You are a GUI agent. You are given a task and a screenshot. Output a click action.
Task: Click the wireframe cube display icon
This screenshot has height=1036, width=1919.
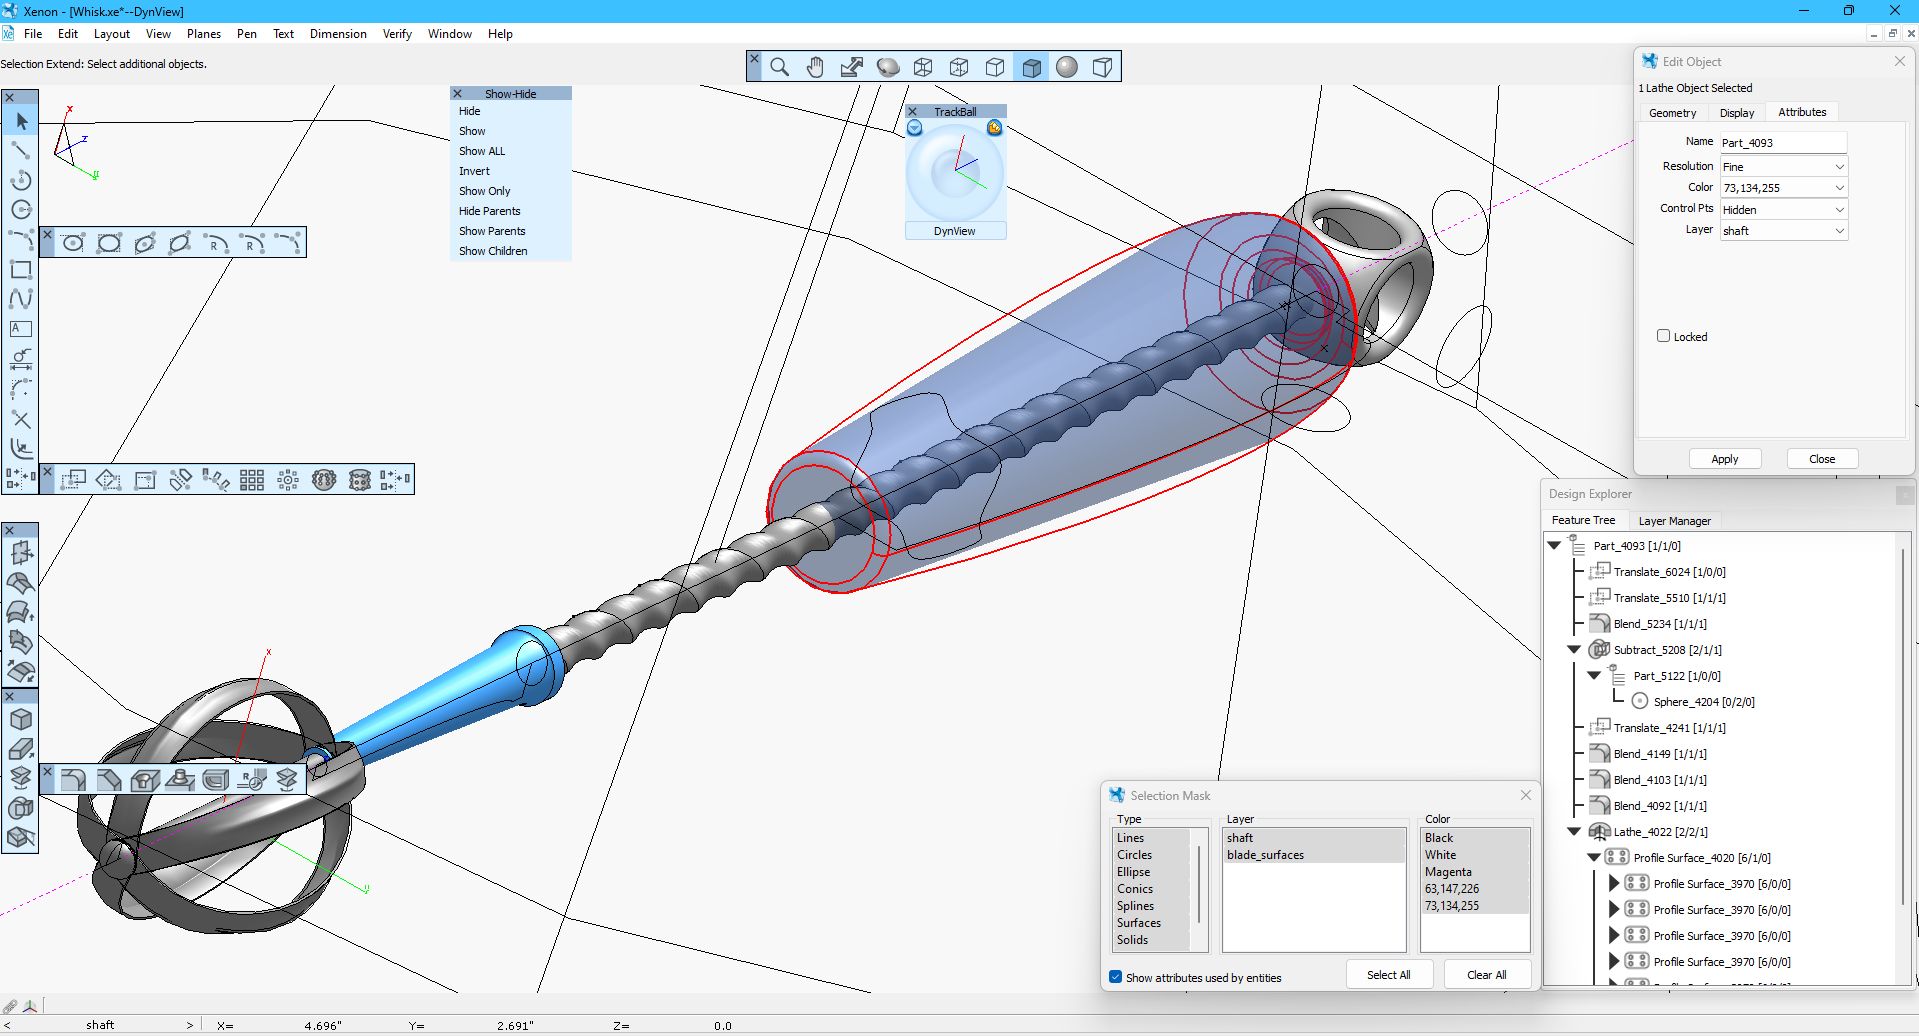[x=924, y=67]
